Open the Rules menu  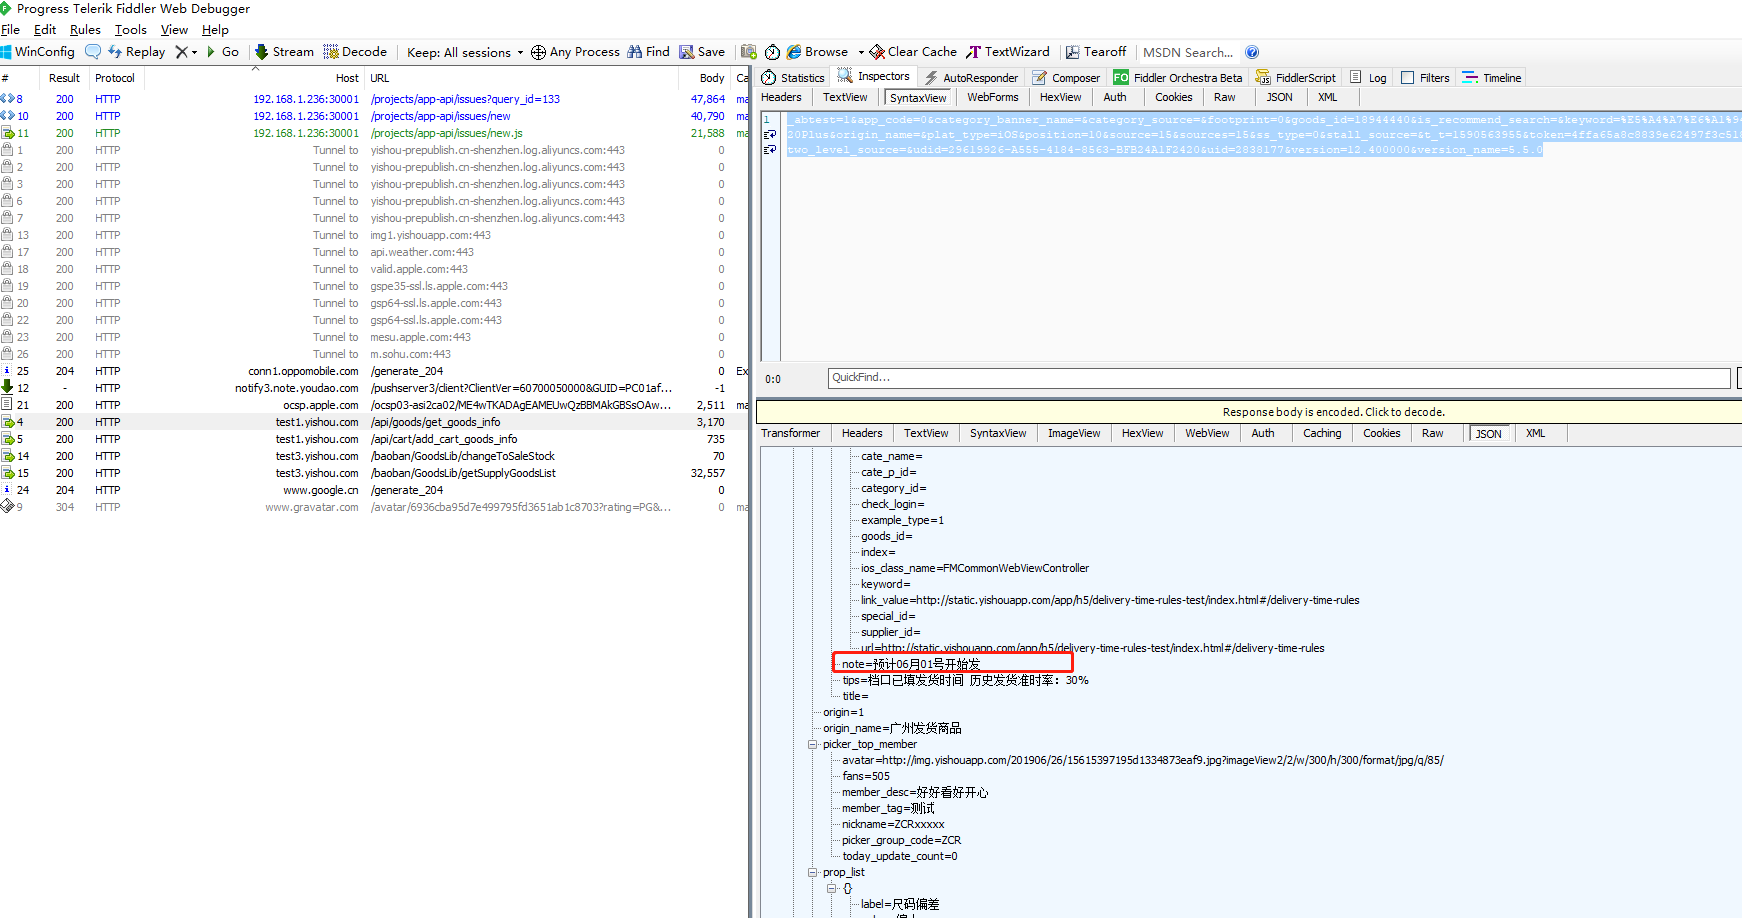pyautogui.click(x=85, y=30)
